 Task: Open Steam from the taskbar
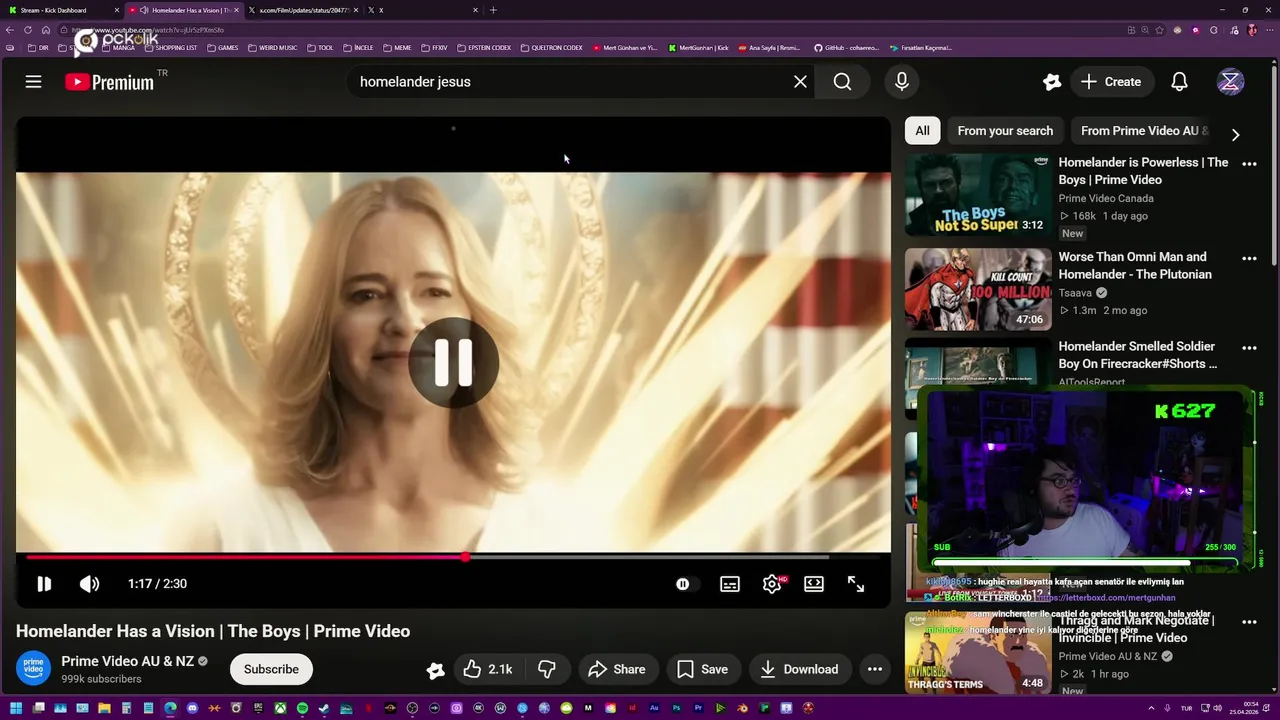click(324, 708)
